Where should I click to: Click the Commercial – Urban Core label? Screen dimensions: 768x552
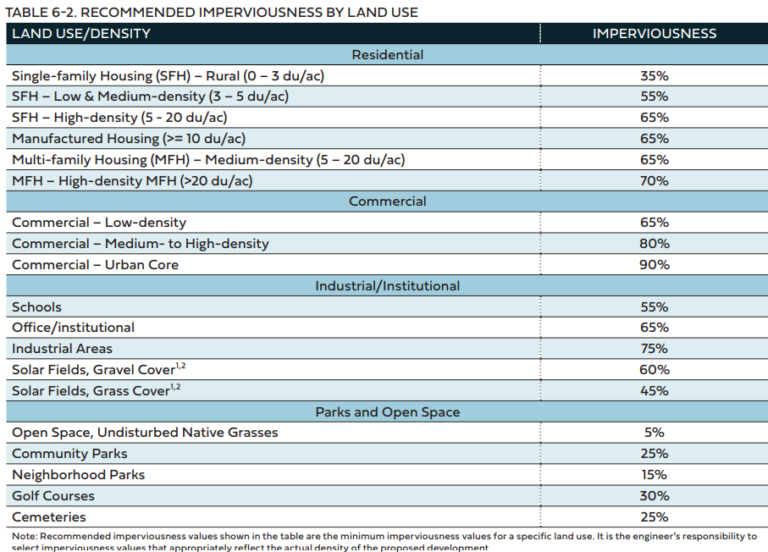coord(95,264)
